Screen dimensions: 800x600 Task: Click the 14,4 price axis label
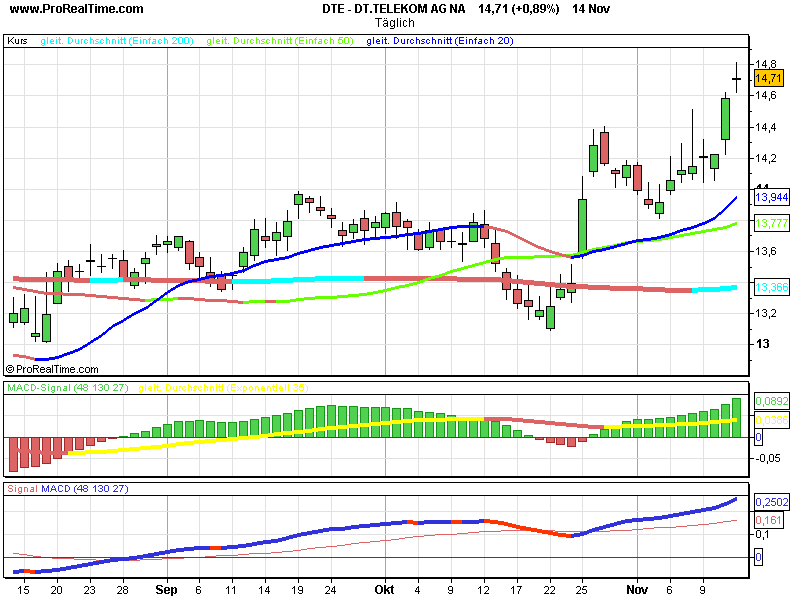[765, 127]
